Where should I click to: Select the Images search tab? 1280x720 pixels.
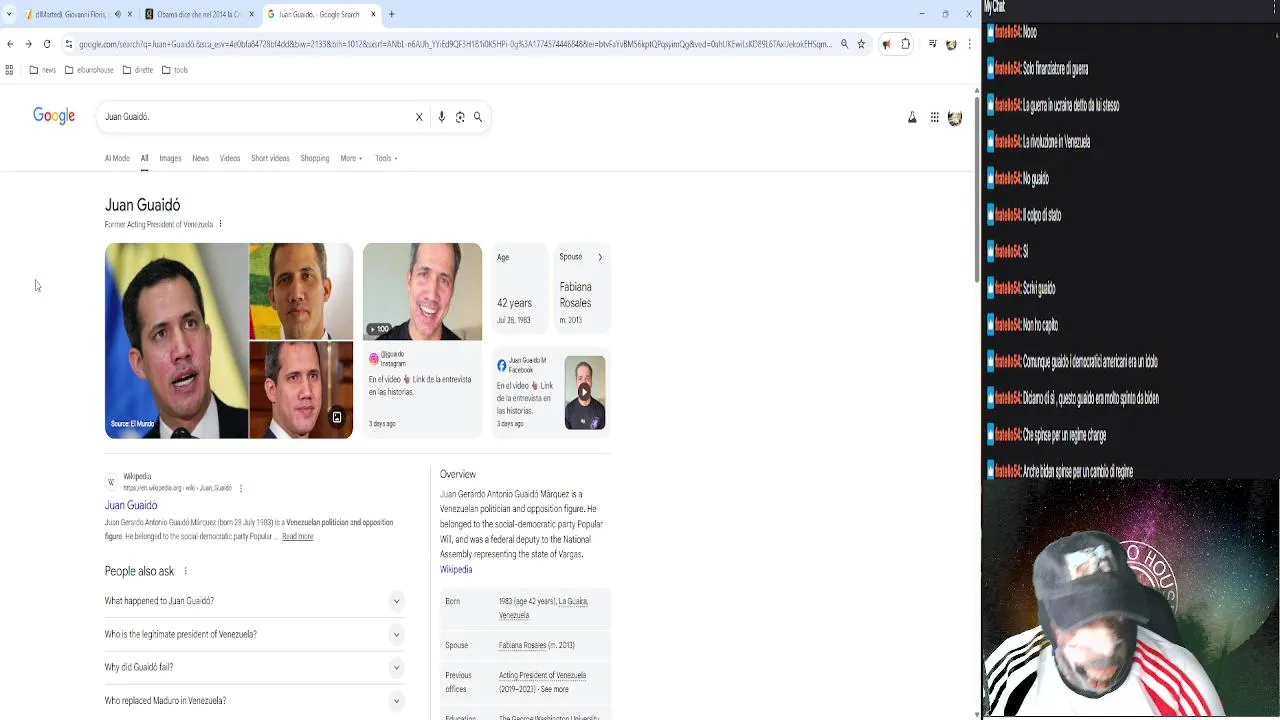pos(170,158)
